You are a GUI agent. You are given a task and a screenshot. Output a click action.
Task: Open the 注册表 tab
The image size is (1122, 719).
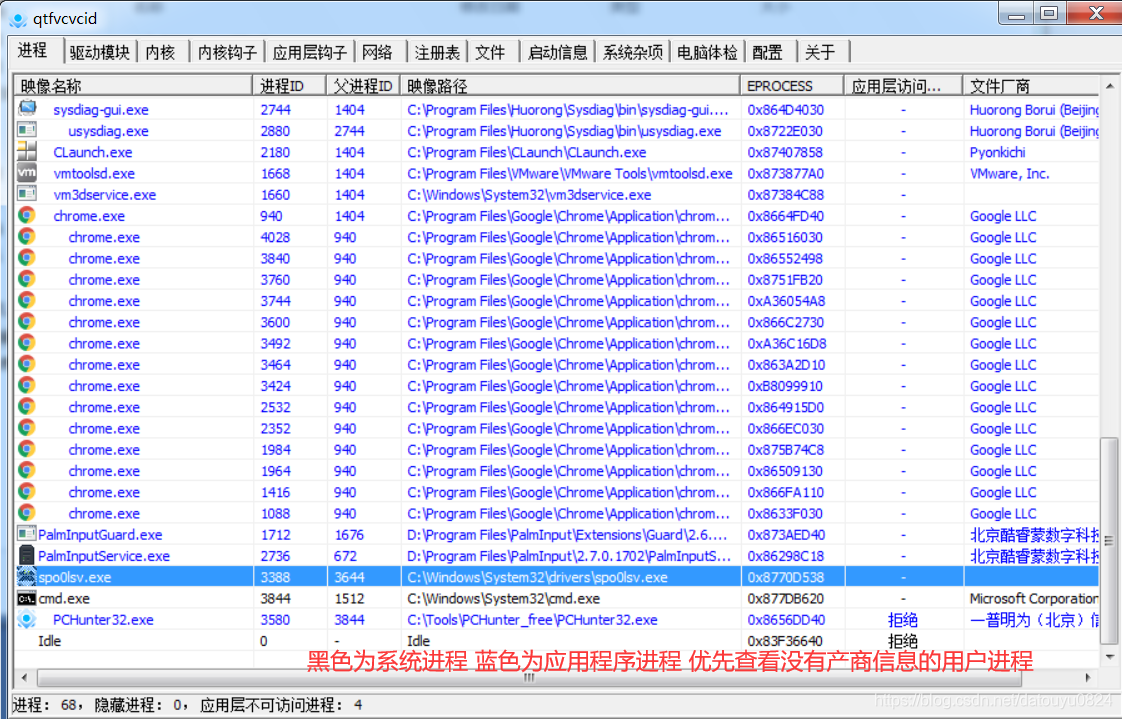coord(436,52)
